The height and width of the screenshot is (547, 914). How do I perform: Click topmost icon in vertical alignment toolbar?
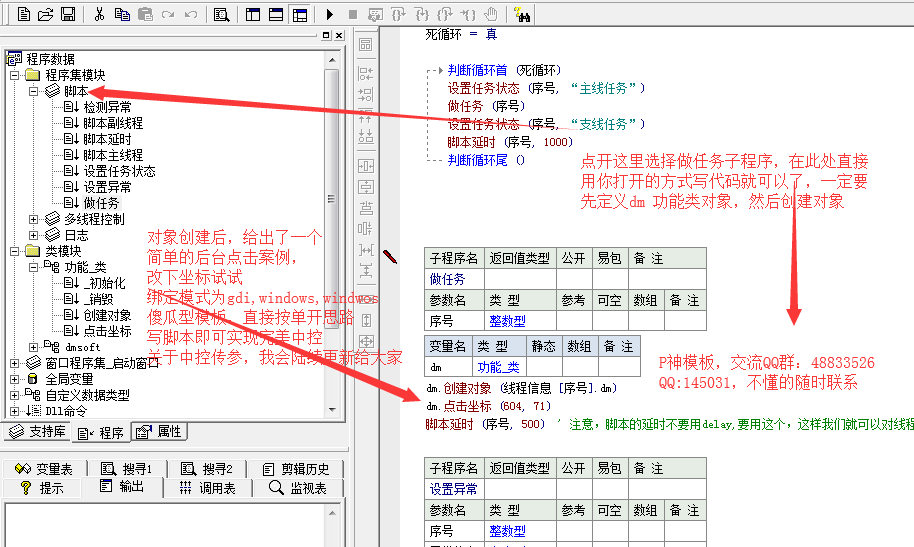(x=365, y=45)
